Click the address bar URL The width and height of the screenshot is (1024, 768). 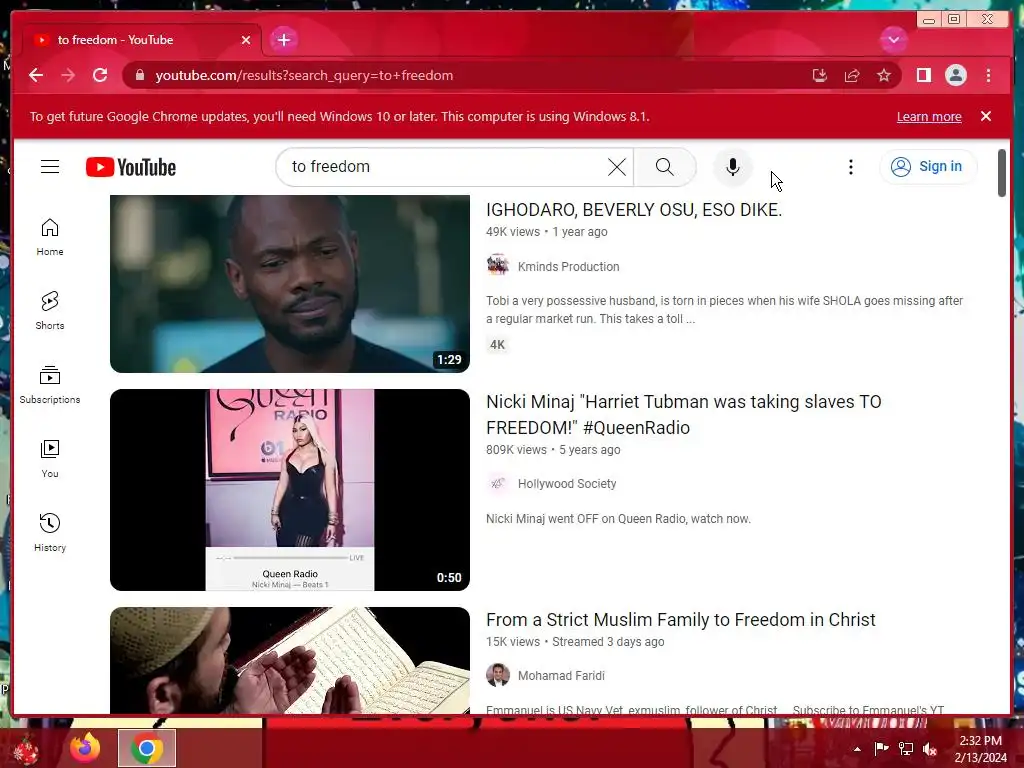pyautogui.click(x=304, y=75)
